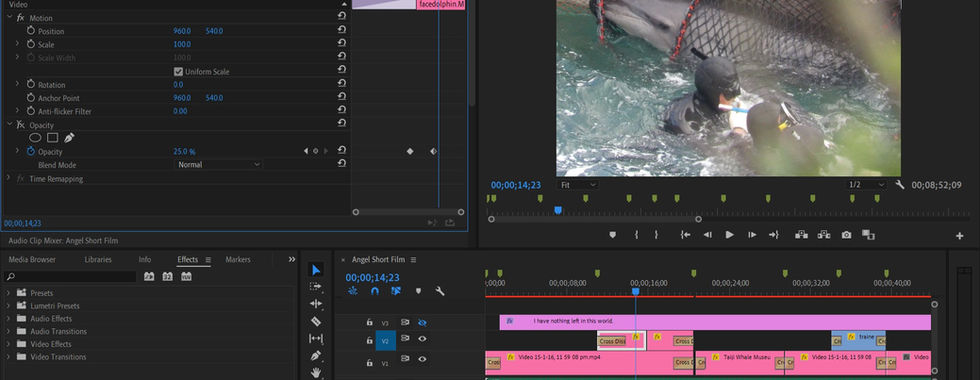Switch to the Libraries tab
This screenshot has height=380, width=980.
click(x=98, y=259)
